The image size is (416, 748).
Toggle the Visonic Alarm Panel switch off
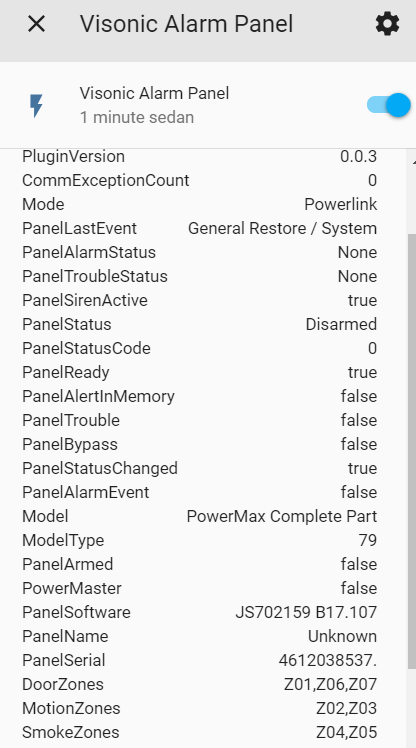coord(388,105)
